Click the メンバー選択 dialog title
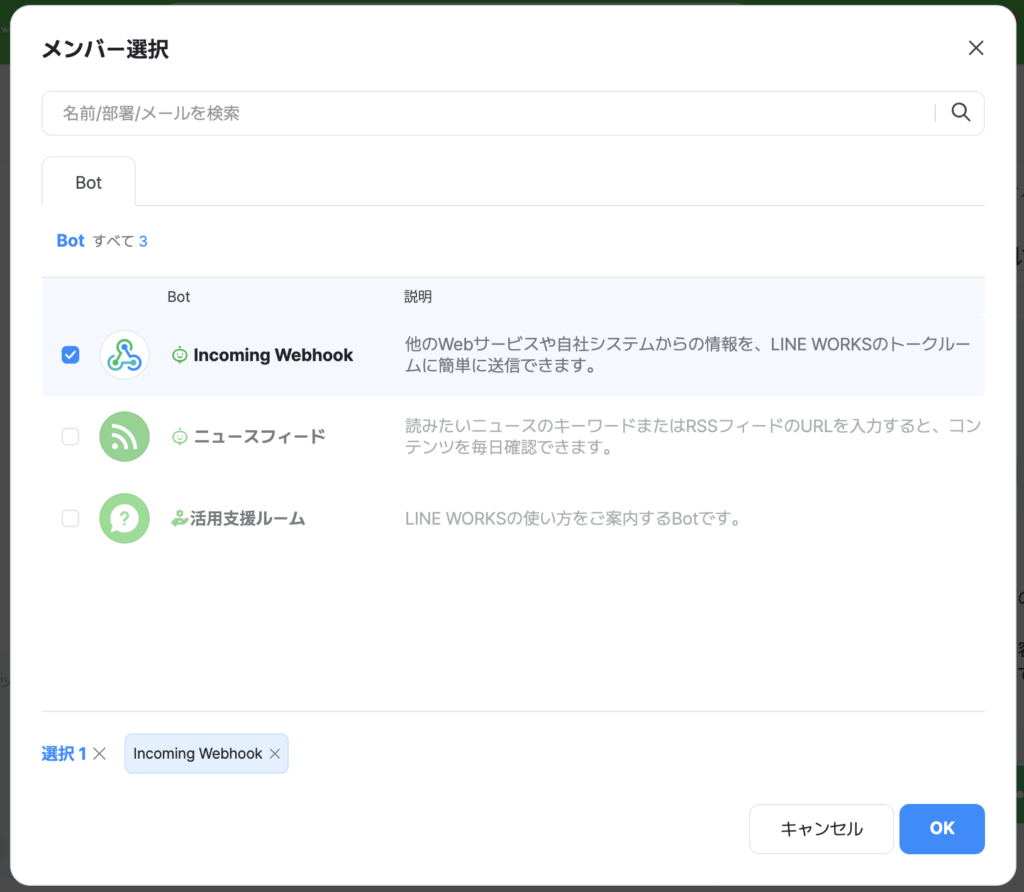 pyautogui.click(x=105, y=49)
